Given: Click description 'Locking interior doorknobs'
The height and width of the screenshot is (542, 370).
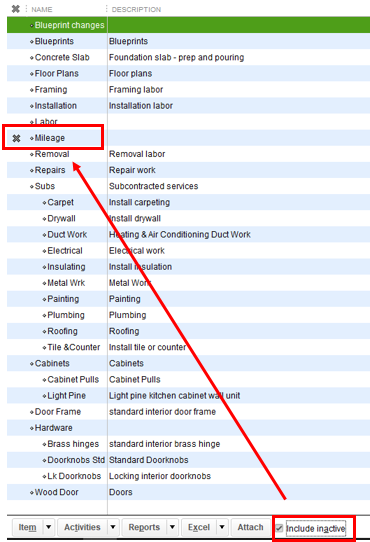Looking at the screenshot, I should [160, 476].
